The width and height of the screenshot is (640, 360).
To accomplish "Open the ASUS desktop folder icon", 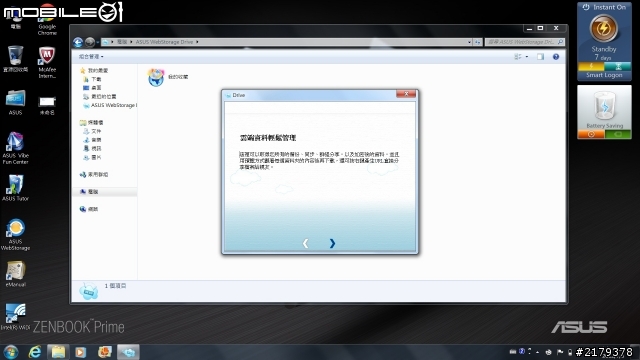I will click(x=16, y=102).
